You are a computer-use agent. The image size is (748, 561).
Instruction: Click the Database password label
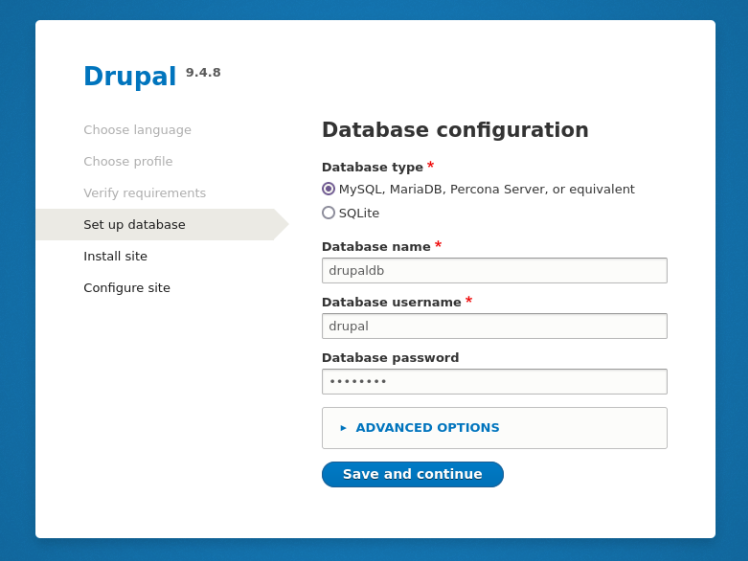390,358
